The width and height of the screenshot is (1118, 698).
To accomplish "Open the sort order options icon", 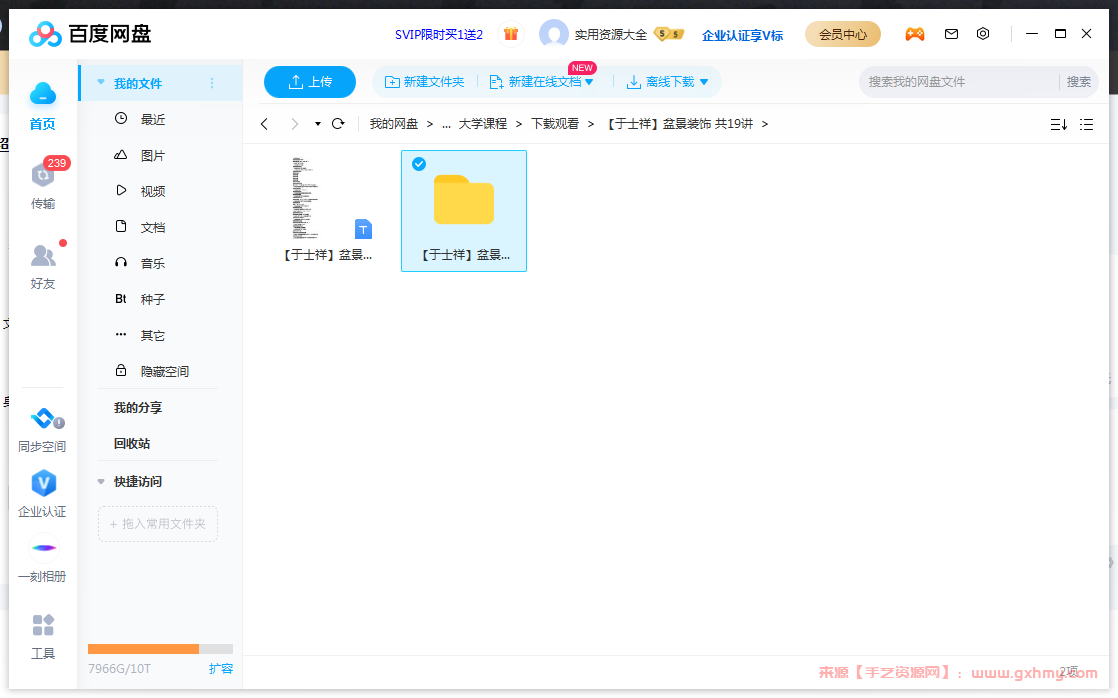I will [x=1058, y=124].
